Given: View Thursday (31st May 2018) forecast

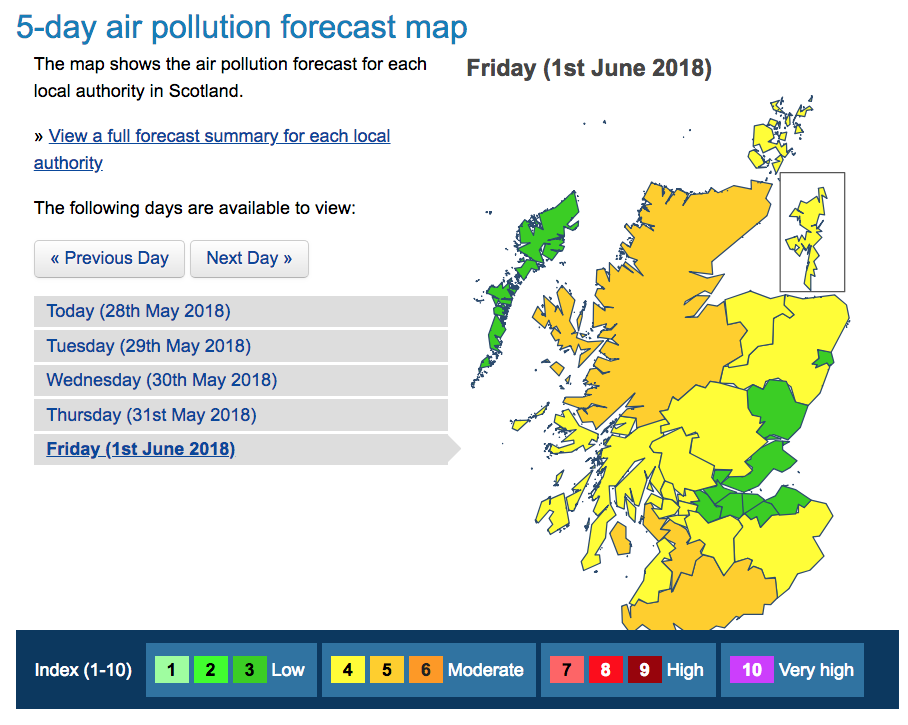Looking at the screenshot, I should pos(151,415).
